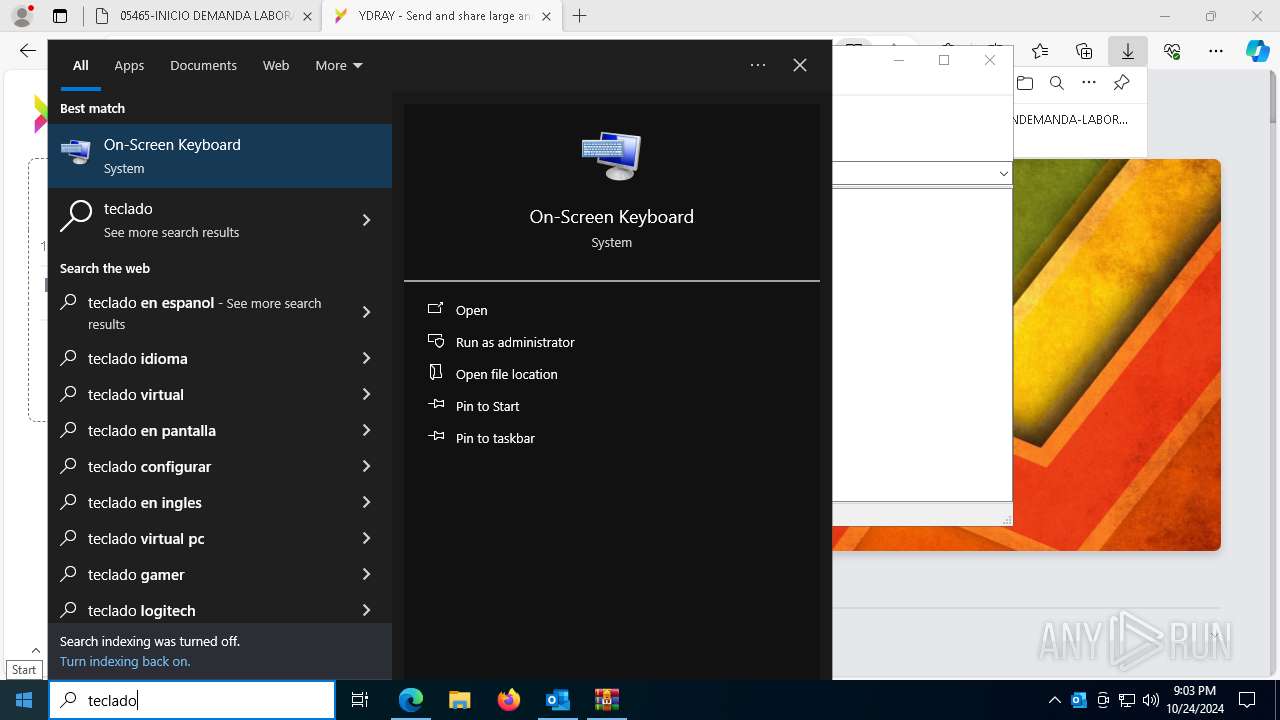Expand the teclado see more results arrow
The image size is (1280, 720).
[x=366, y=220]
